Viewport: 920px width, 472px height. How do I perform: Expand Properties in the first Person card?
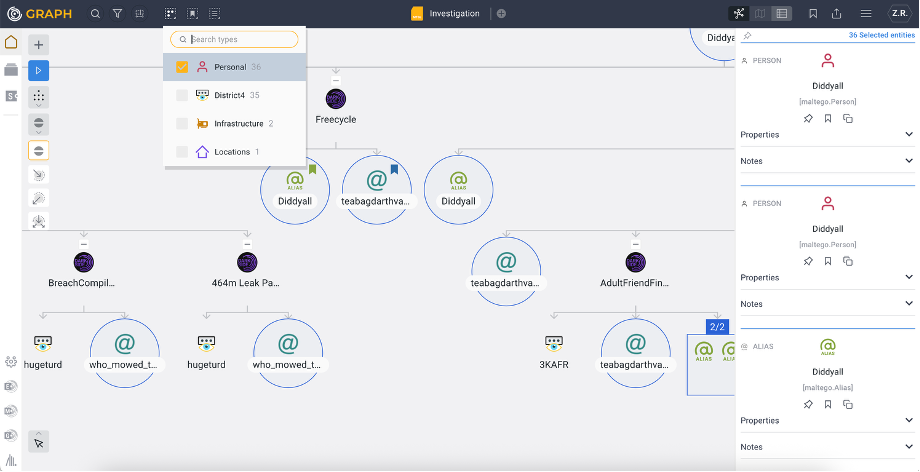click(x=827, y=134)
